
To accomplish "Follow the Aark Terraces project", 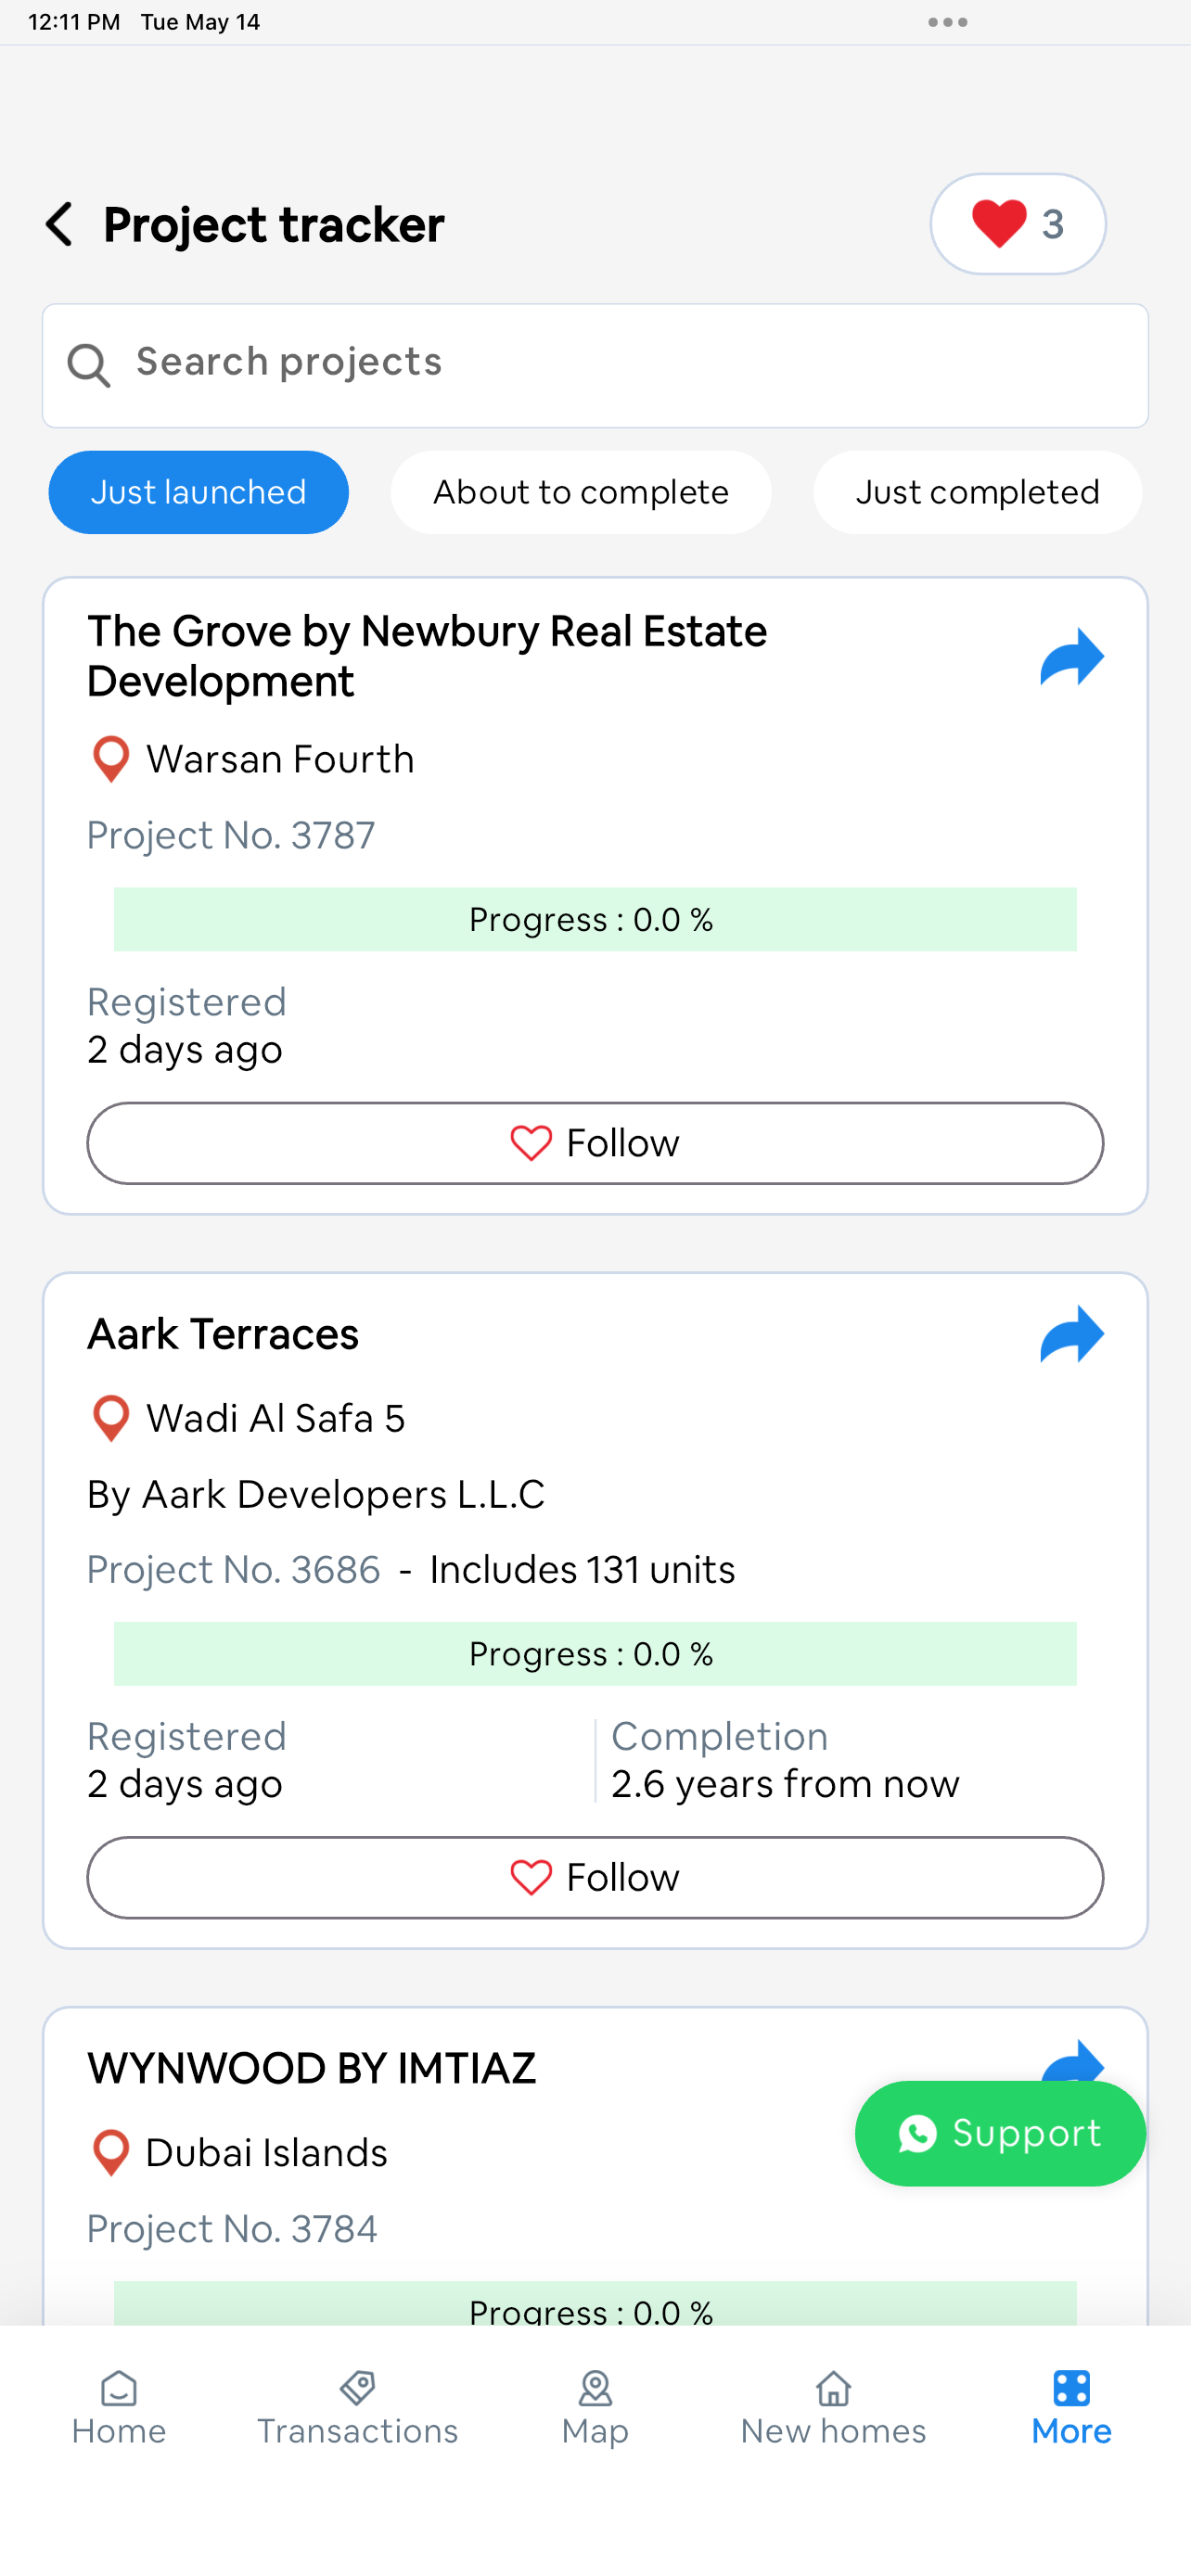I will (x=595, y=1877).
